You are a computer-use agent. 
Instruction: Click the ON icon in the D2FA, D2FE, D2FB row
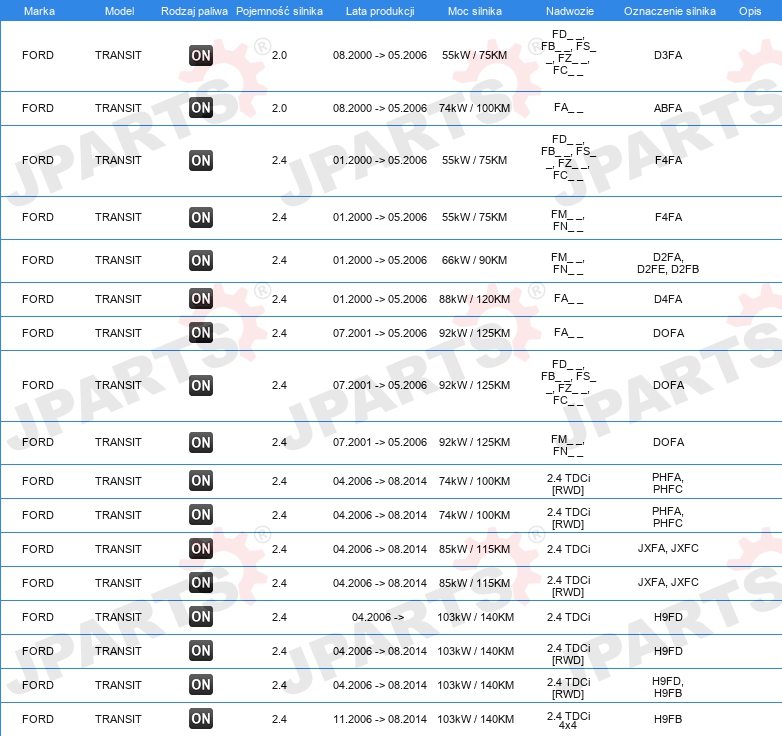(201, 260)
